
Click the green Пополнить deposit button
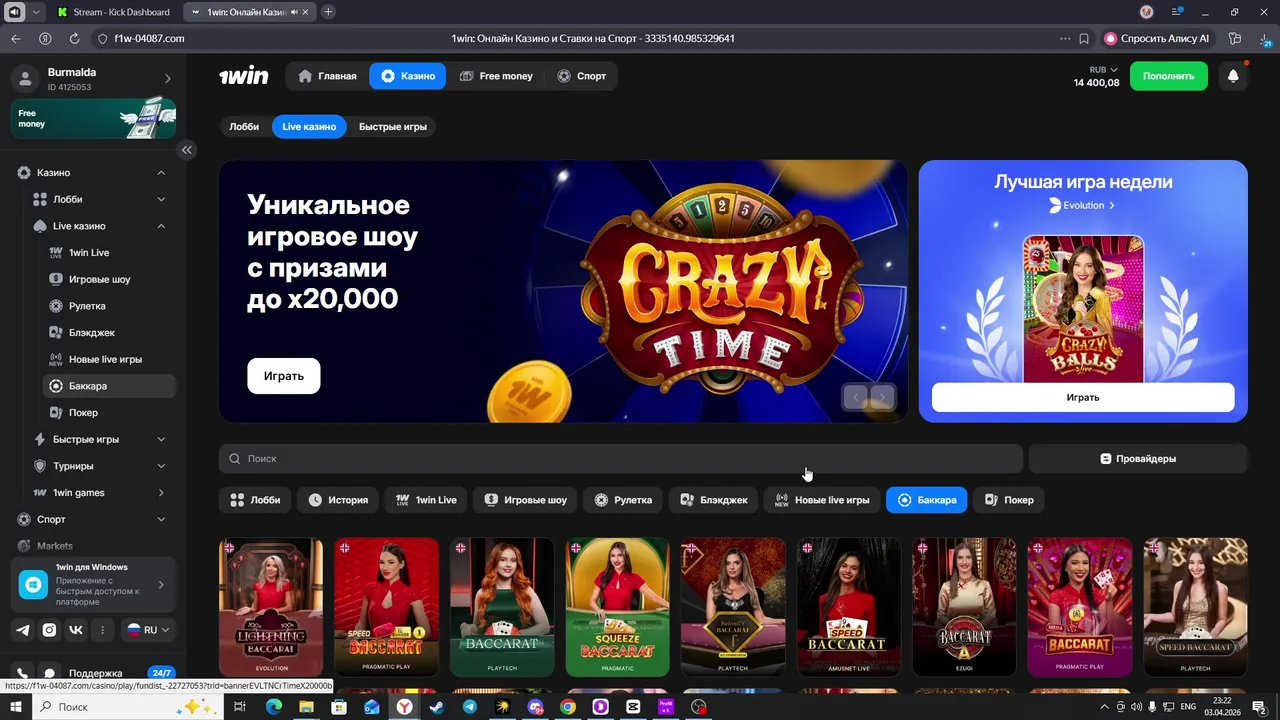[1169, 76]
